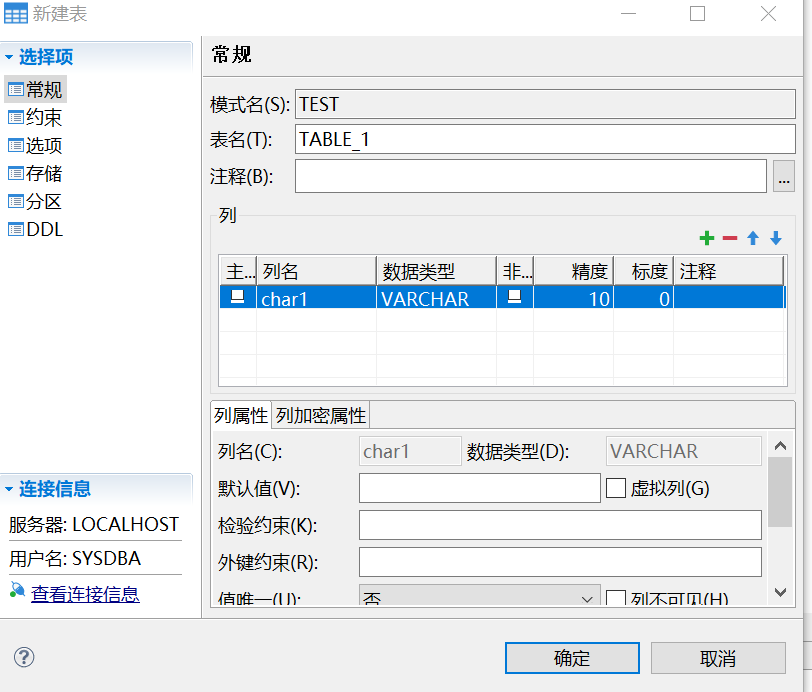Click the 精度 column header
The width and height of the screenshot is (812, 692).
(x=573, y=271)
